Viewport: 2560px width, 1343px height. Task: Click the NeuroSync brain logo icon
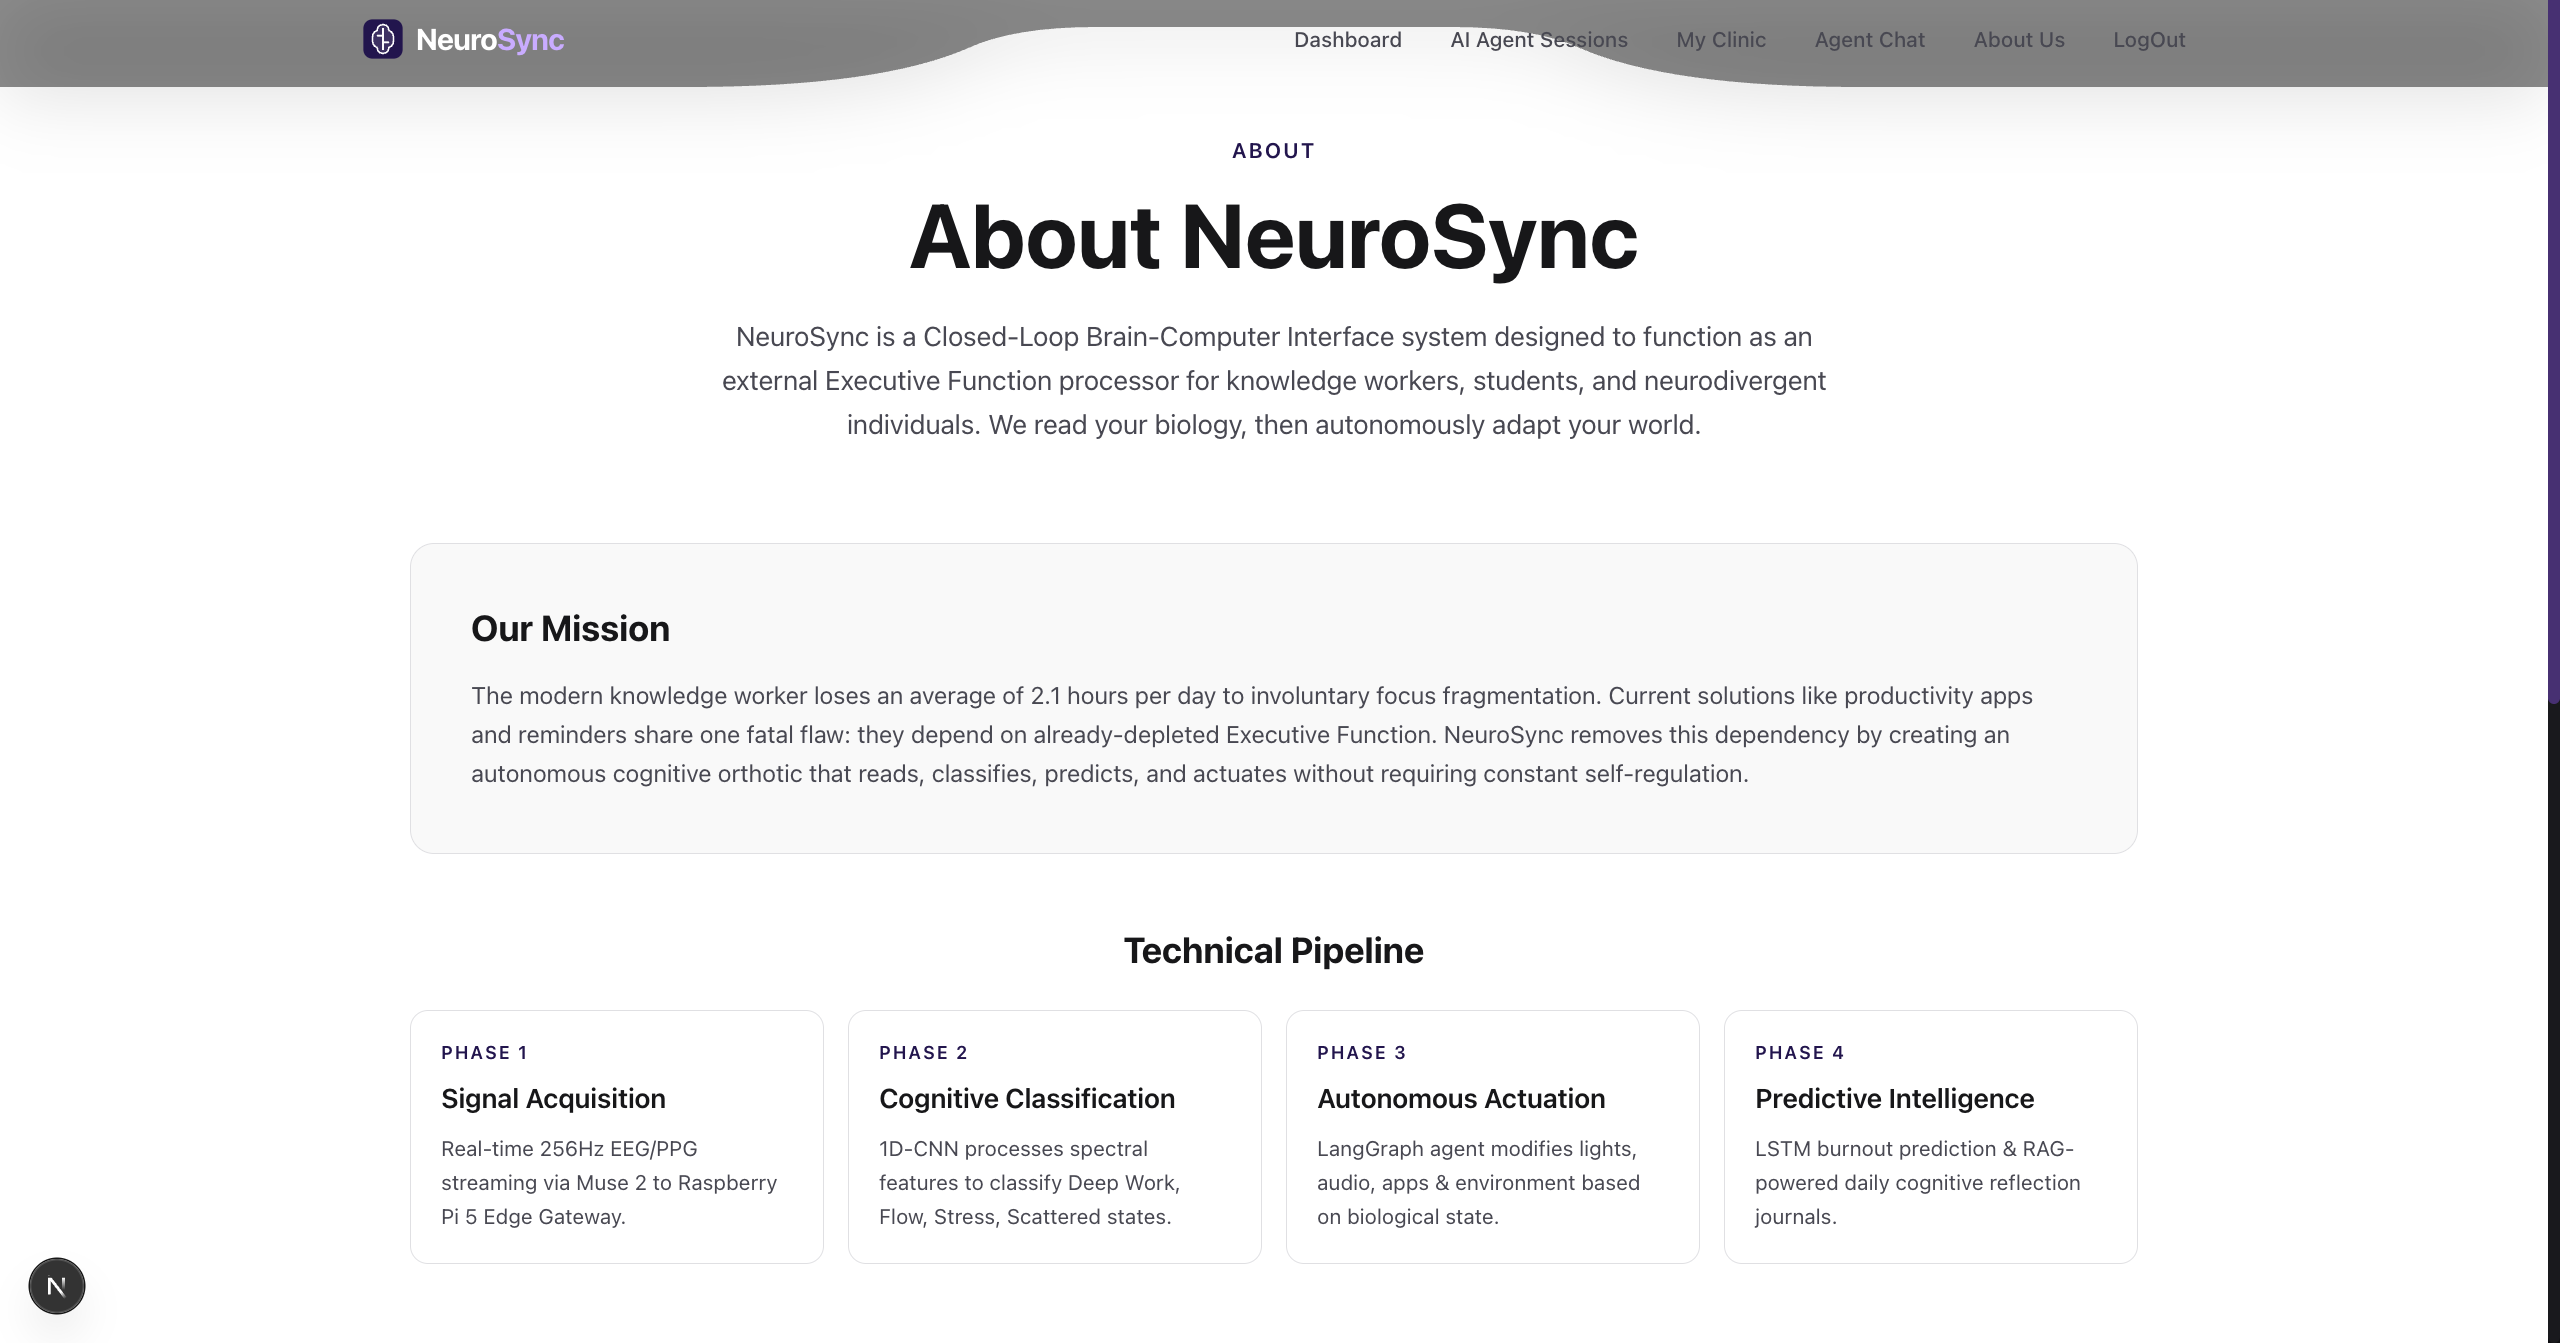click(x=382, y=40)
